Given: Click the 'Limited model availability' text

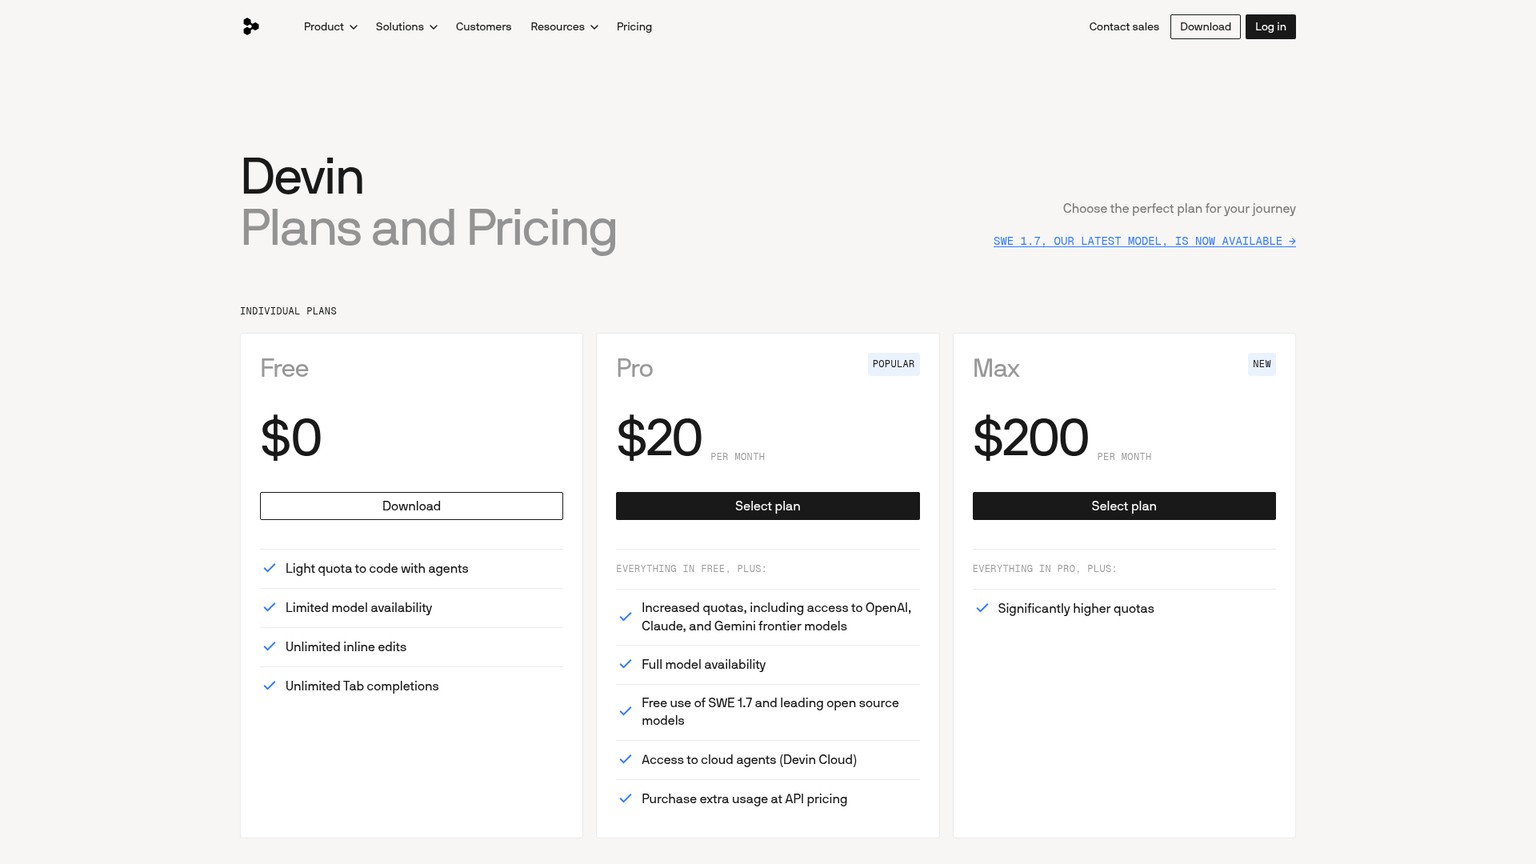Looking at the screenshot, I should point(358,607).
